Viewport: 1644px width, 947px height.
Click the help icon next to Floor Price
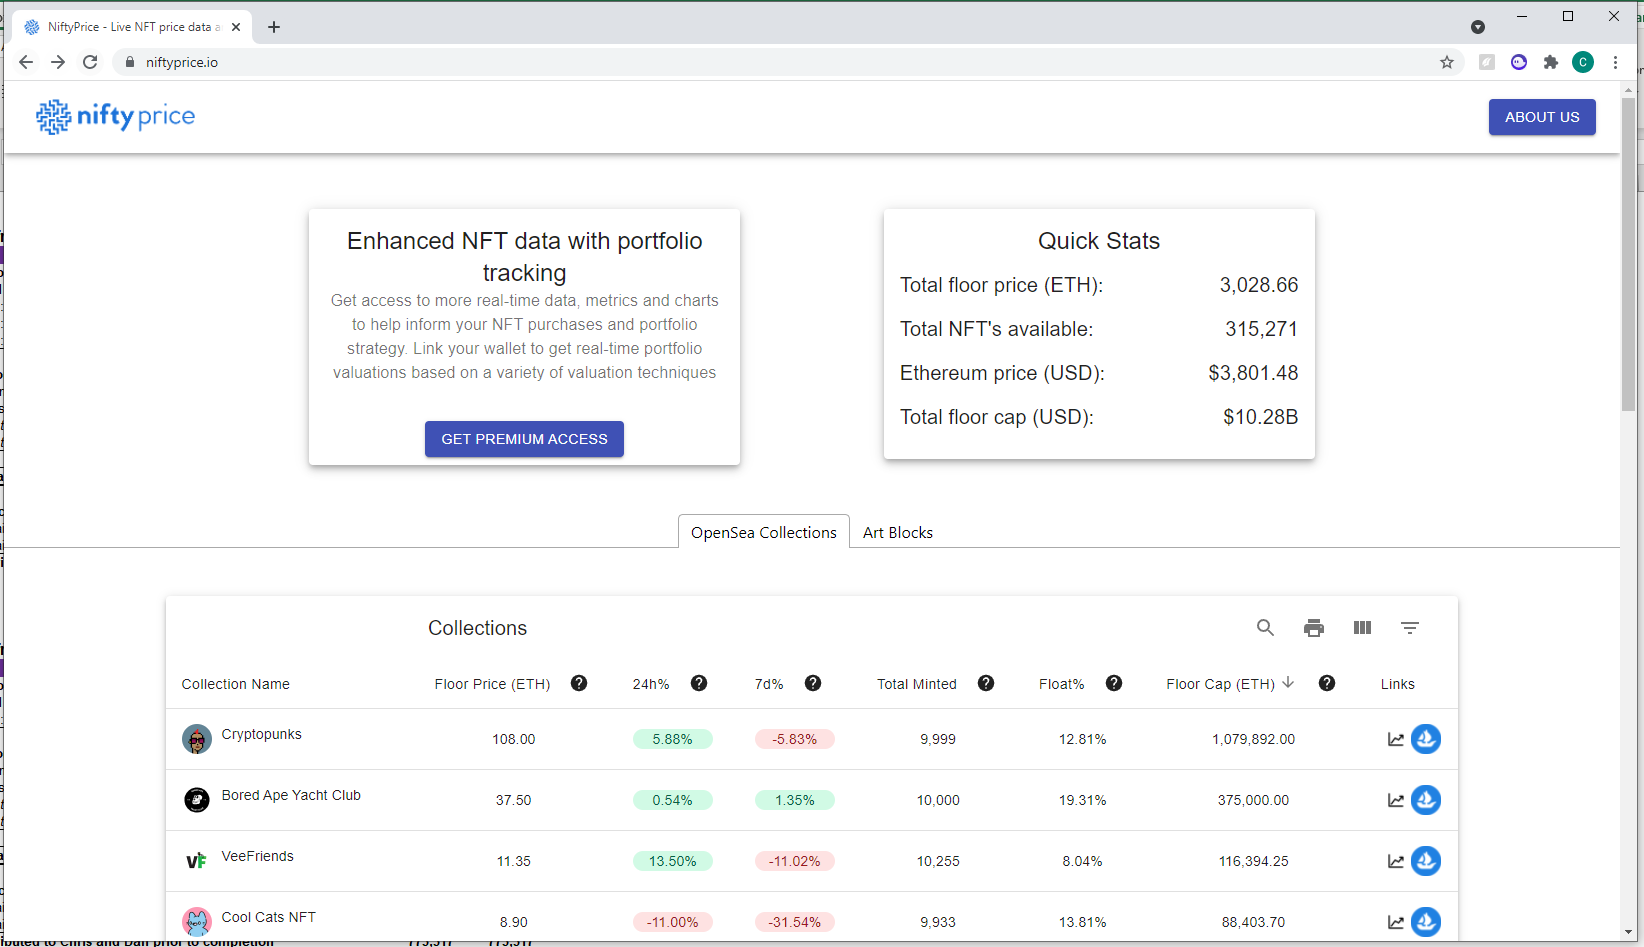tap(579, 683)
